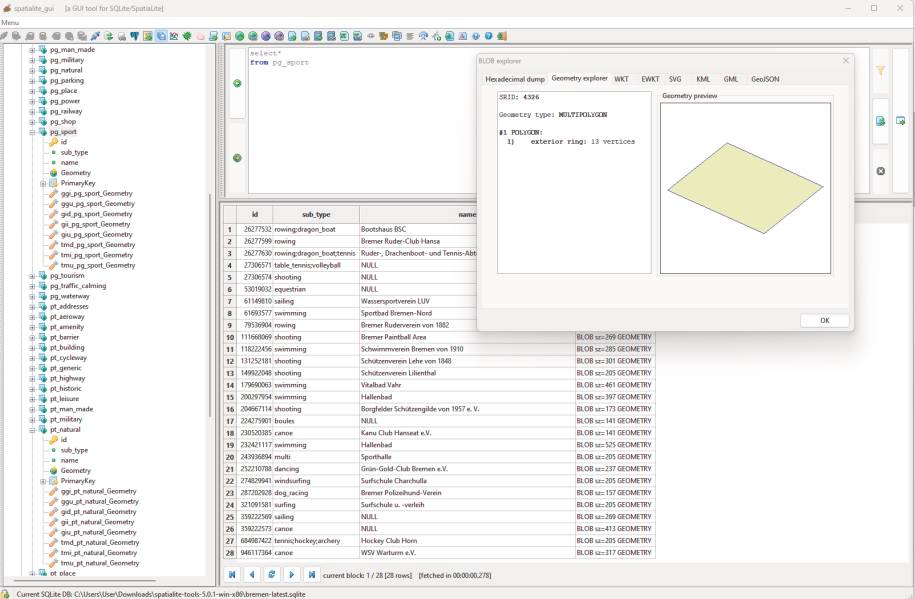Click OK in the BLOB explorer dialog
915x599 pixels.
[825, 321]
